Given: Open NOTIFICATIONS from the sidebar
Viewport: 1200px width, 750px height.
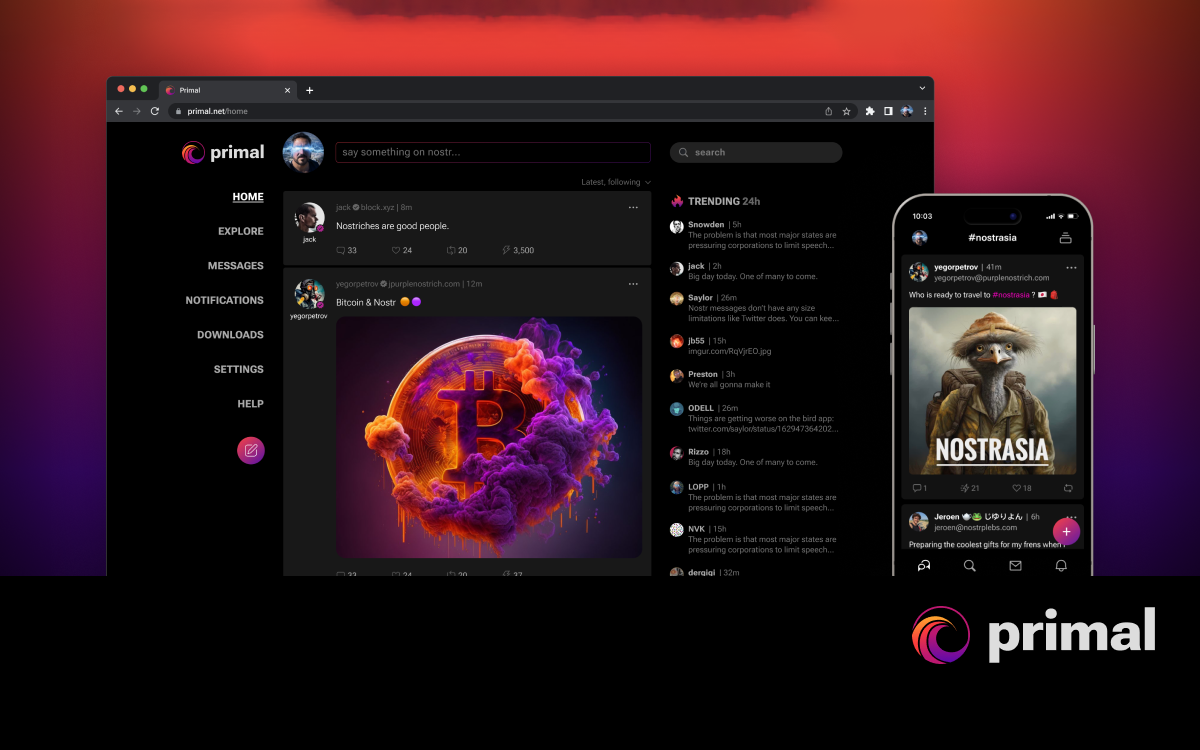Looking at the screenshot, I should pos(224,300).
